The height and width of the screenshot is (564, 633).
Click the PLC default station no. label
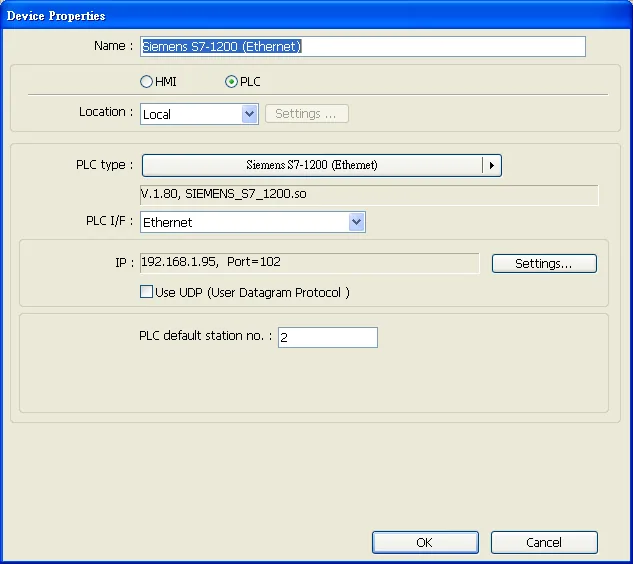(x=205, y=335)
